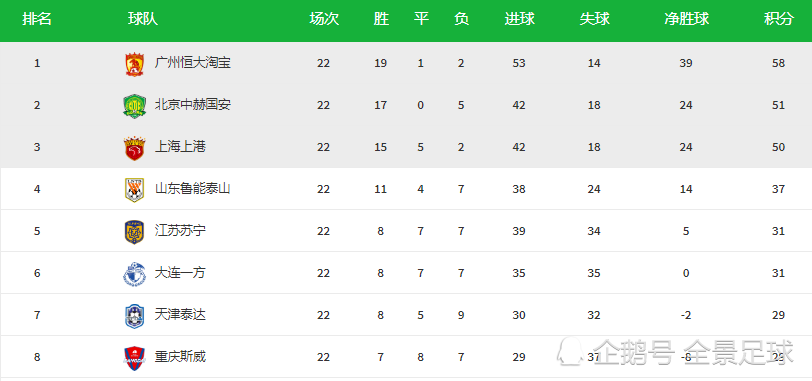Sort by the 排名 rank column header

tap(37, 20)
